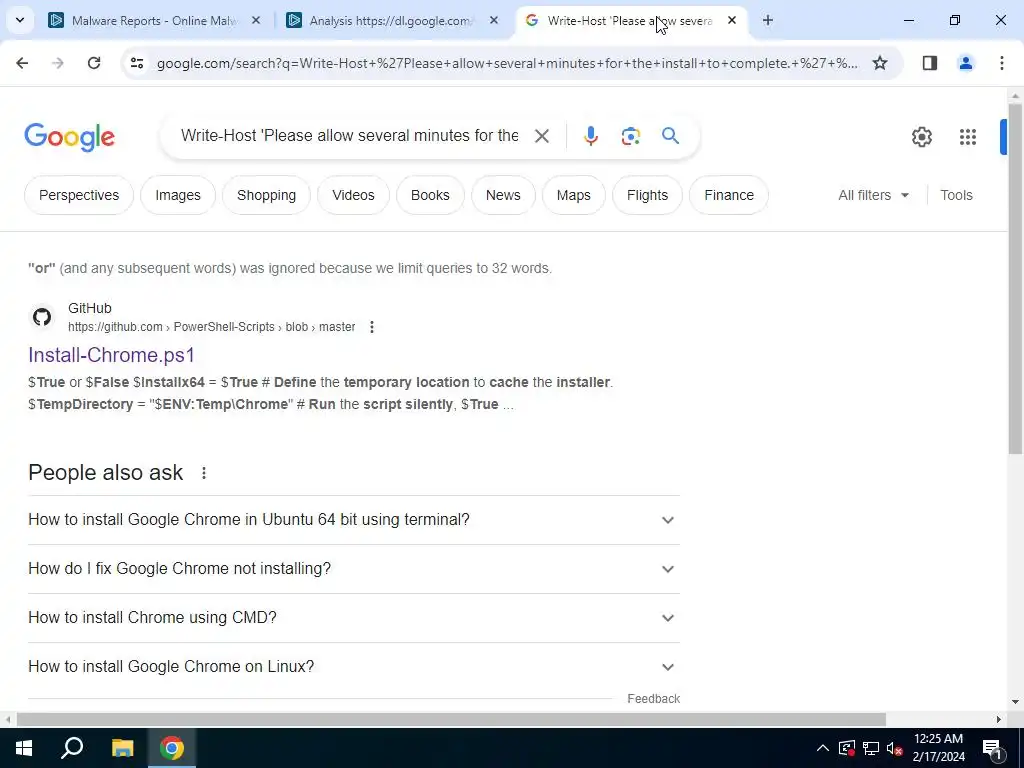Open Google quick settings gear
The height and width of the screenshot is (768, 1024).
click(x=921, y=136)
